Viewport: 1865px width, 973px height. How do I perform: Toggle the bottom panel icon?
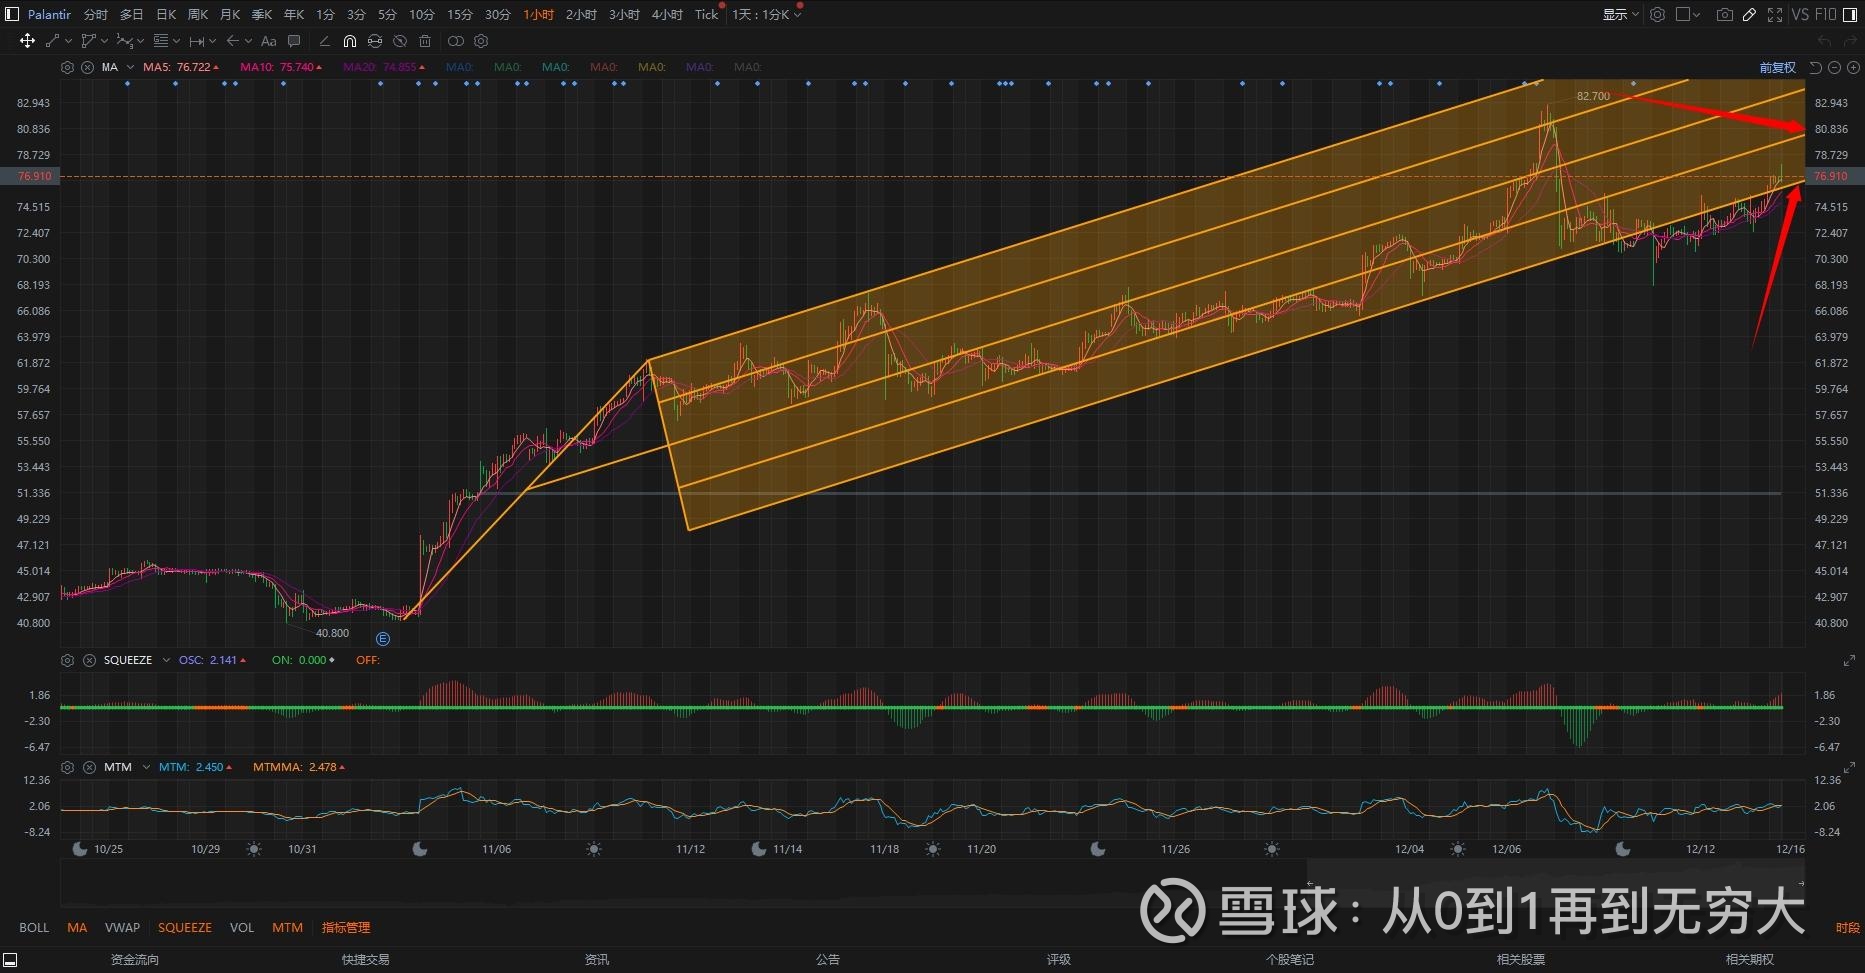tap(10, 960)
